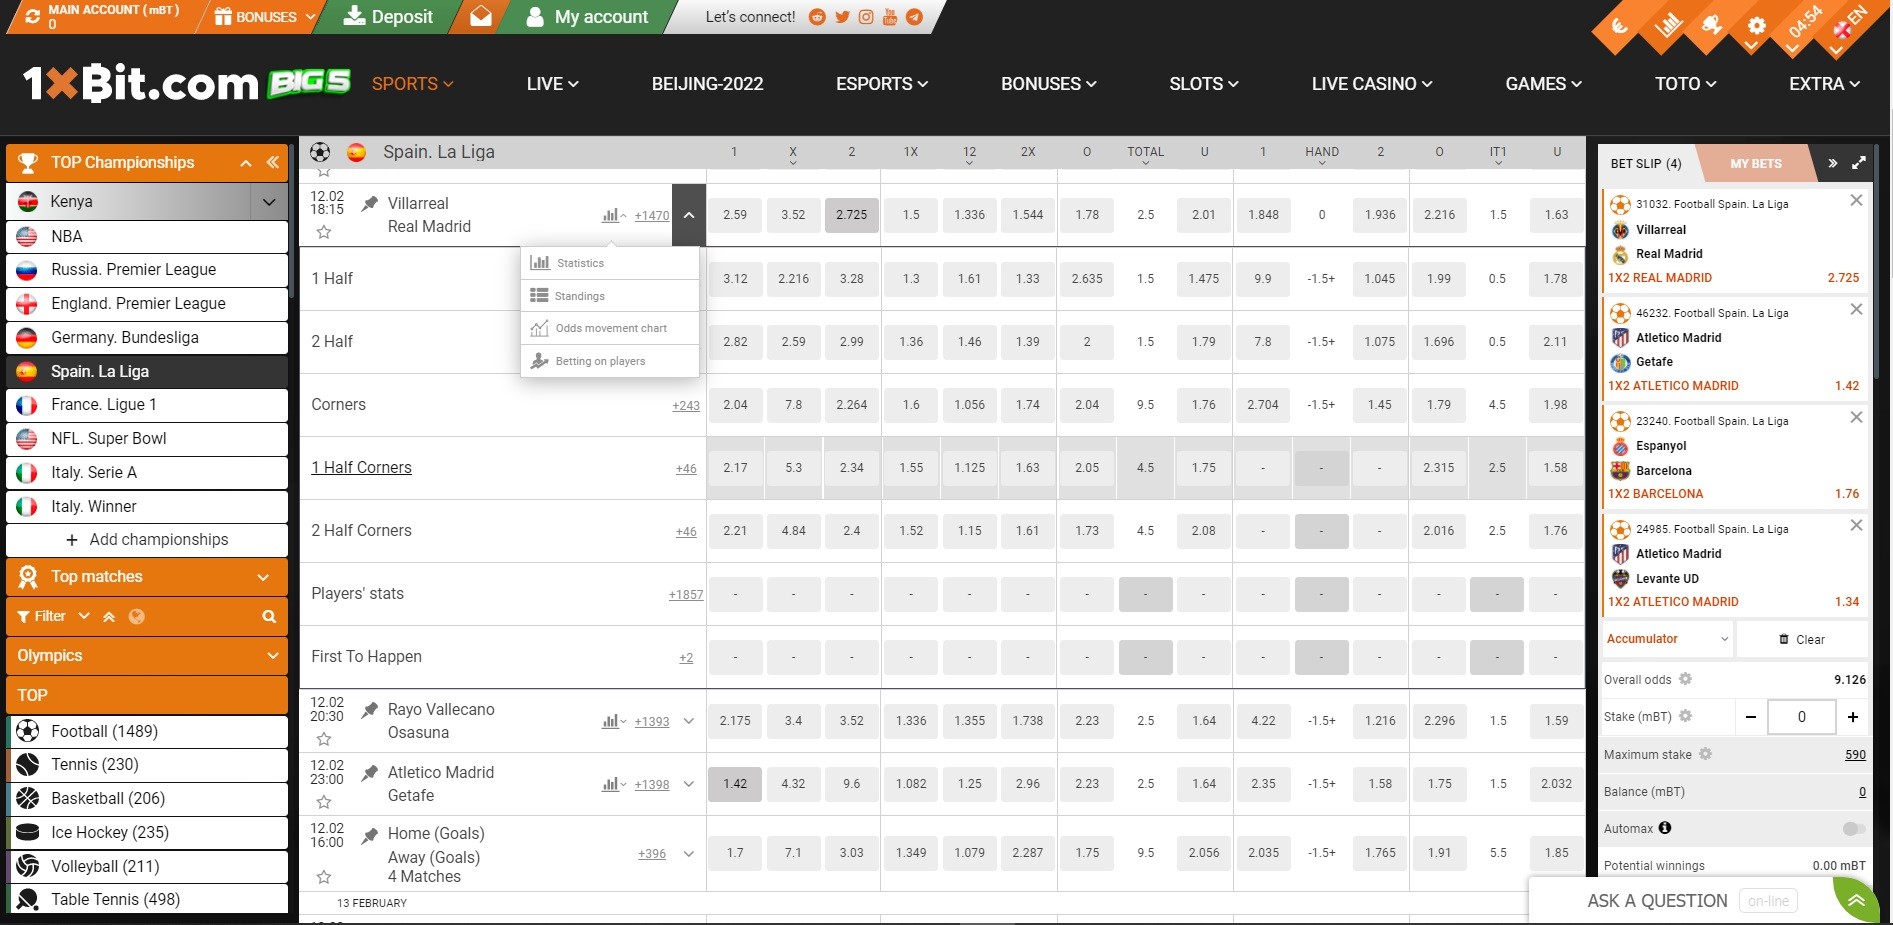Open the Kenya championship dropdown
The image size is (1893, 925).
tap(268, 201)
